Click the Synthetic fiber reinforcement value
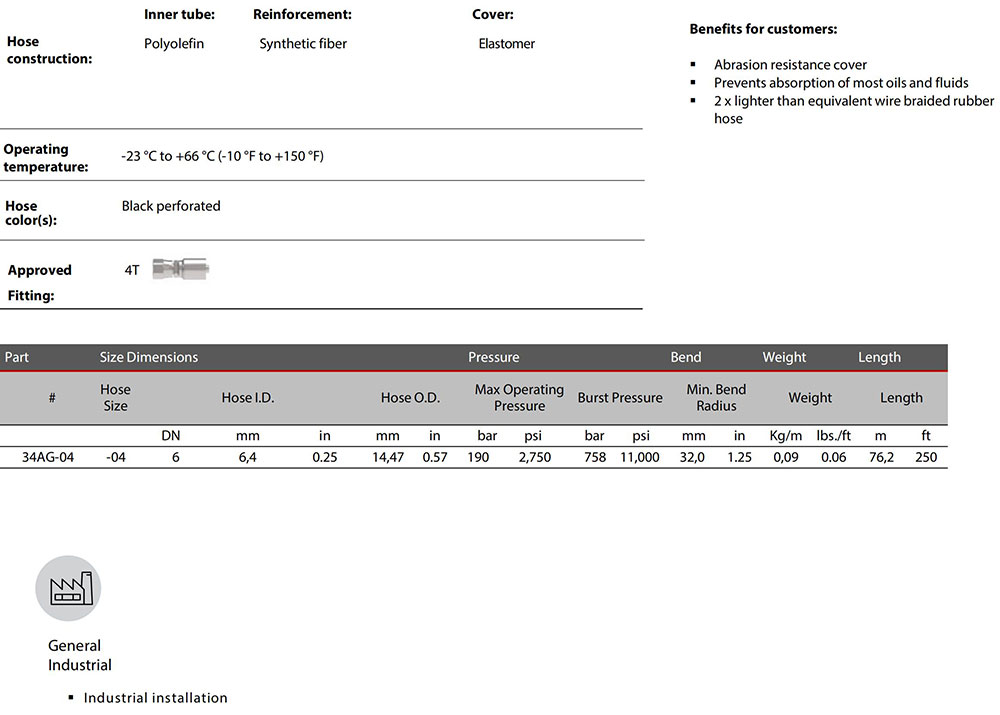This screenshot has width=1000, height=715. tap(303, 44)
